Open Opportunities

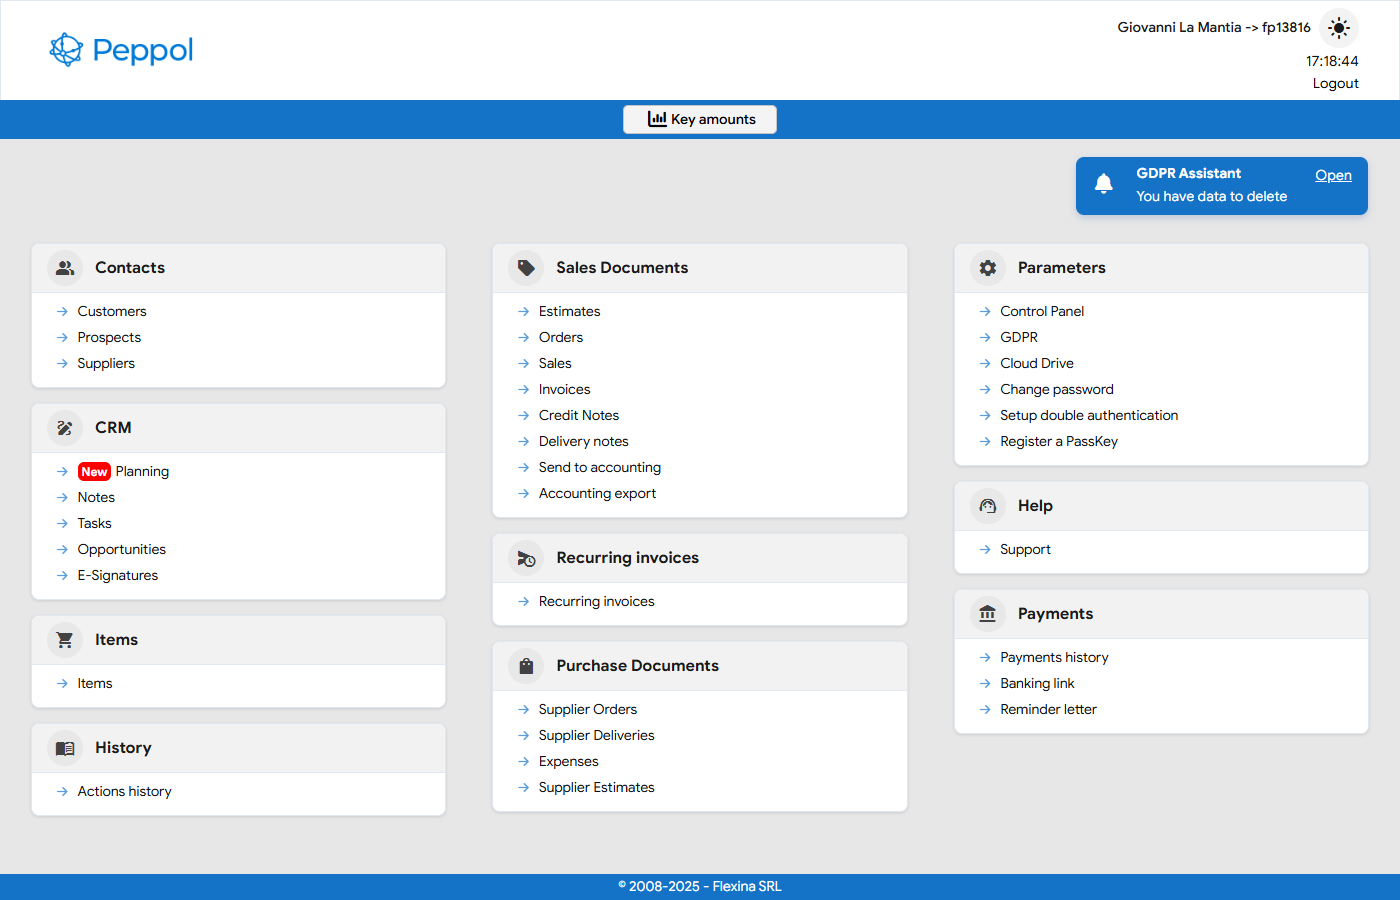(x=122, y=549)
